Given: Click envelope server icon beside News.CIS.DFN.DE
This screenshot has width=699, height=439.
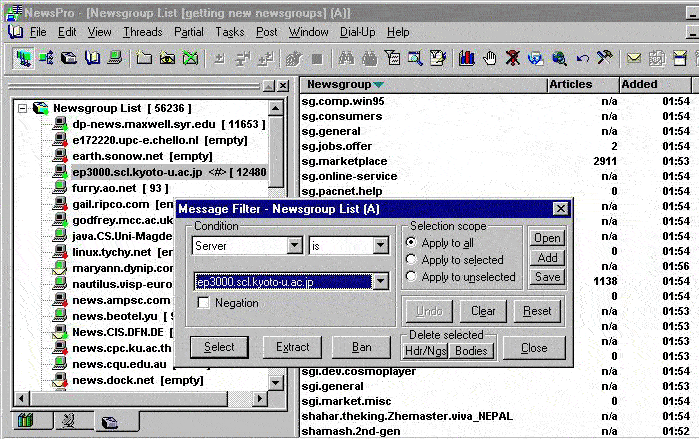Looking at the screenshot, I should coord(59,332).
